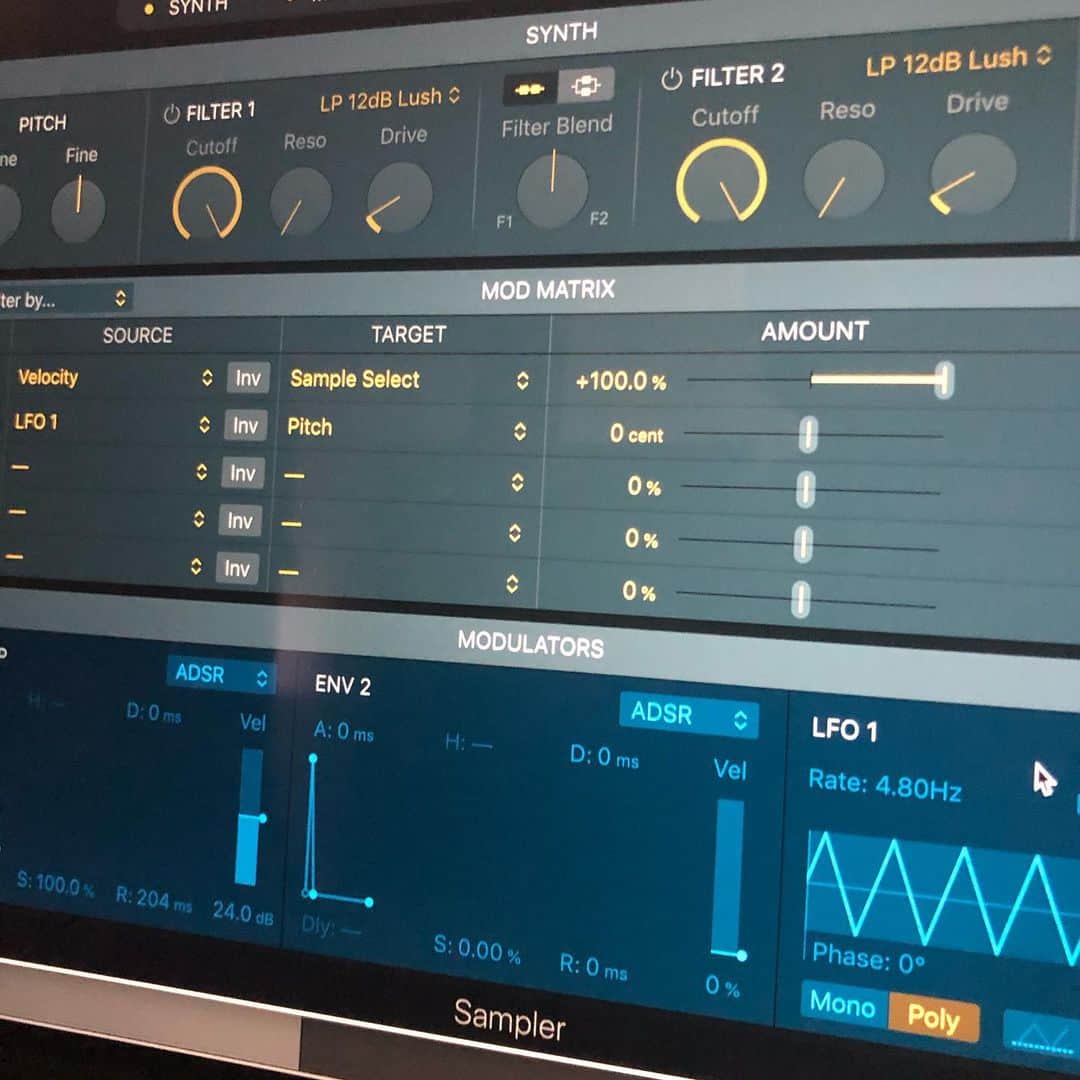Click the Filter 2 Reso knob
Screen dimensions: 1080x1080
[844, 178]
